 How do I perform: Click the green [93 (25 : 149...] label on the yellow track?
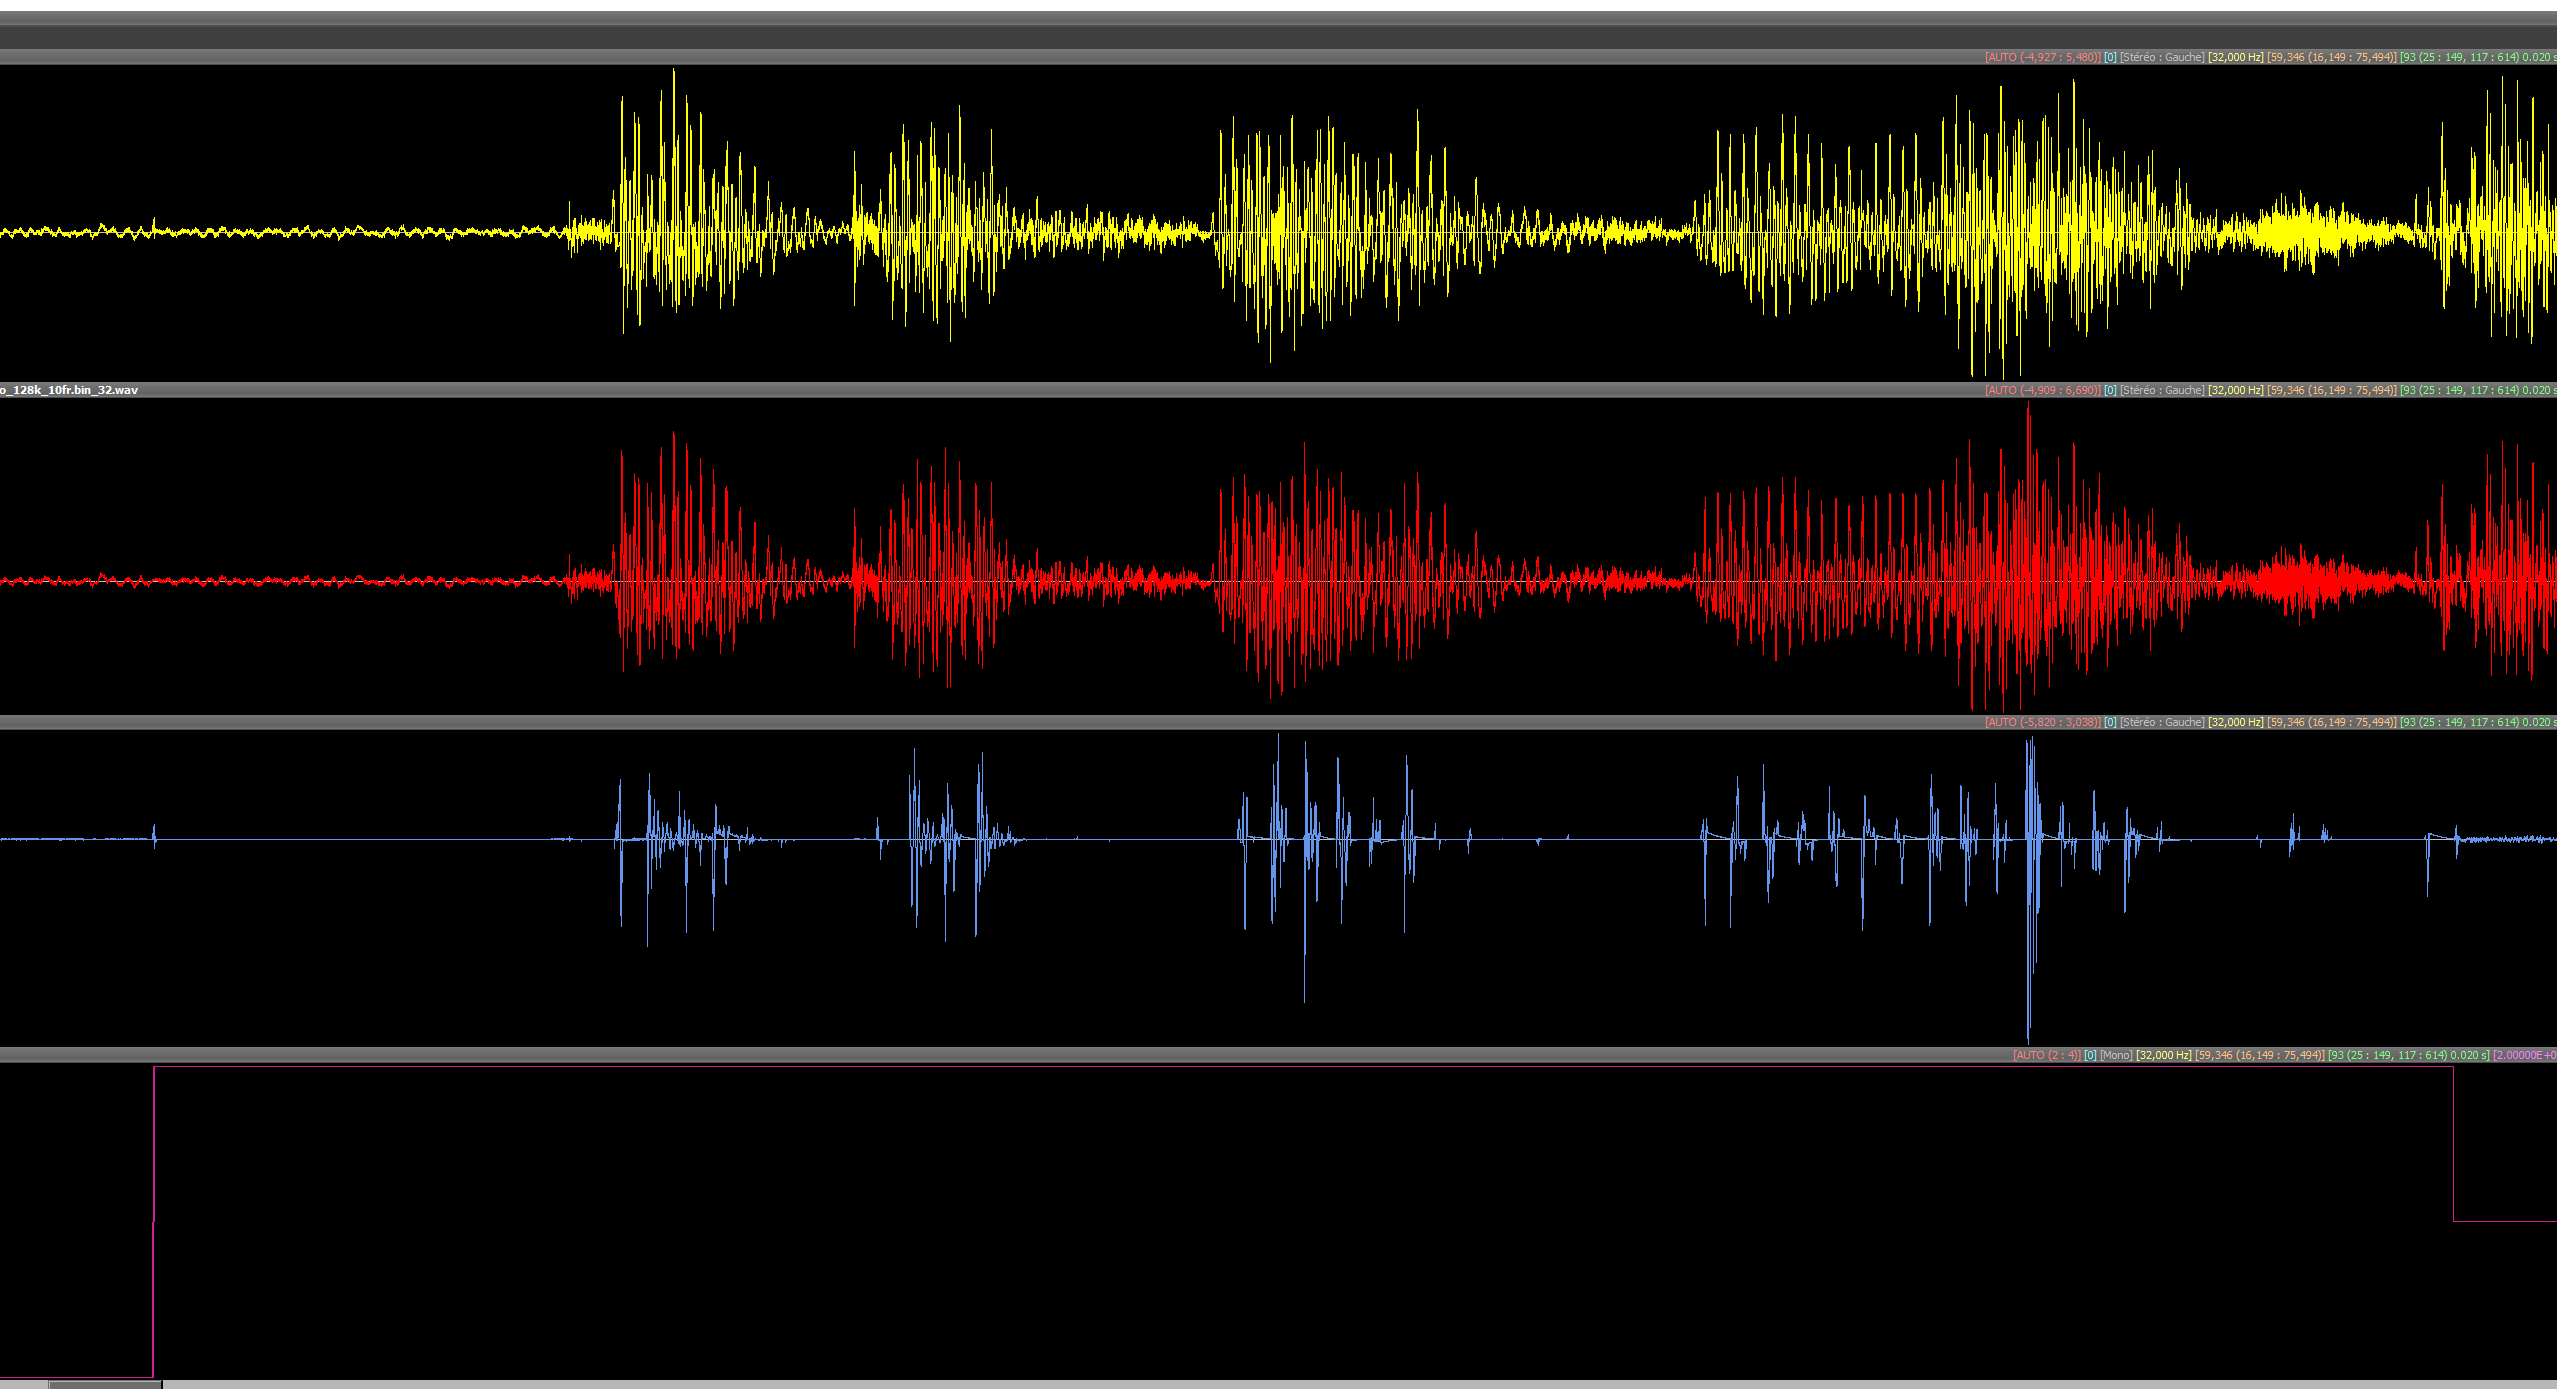point(2478,57)
